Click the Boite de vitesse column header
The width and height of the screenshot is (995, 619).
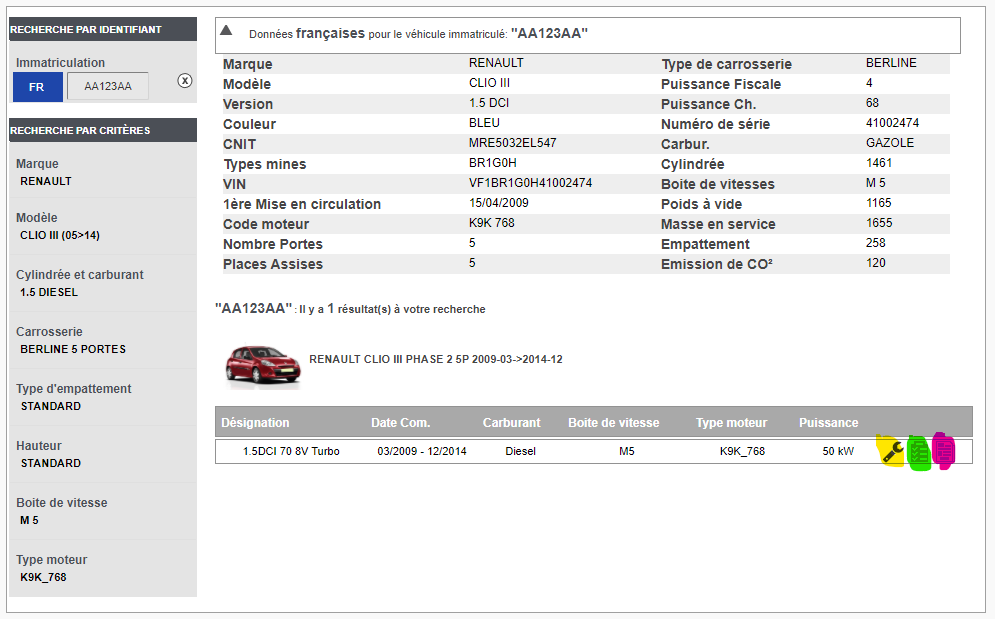[x=614, y=423]
